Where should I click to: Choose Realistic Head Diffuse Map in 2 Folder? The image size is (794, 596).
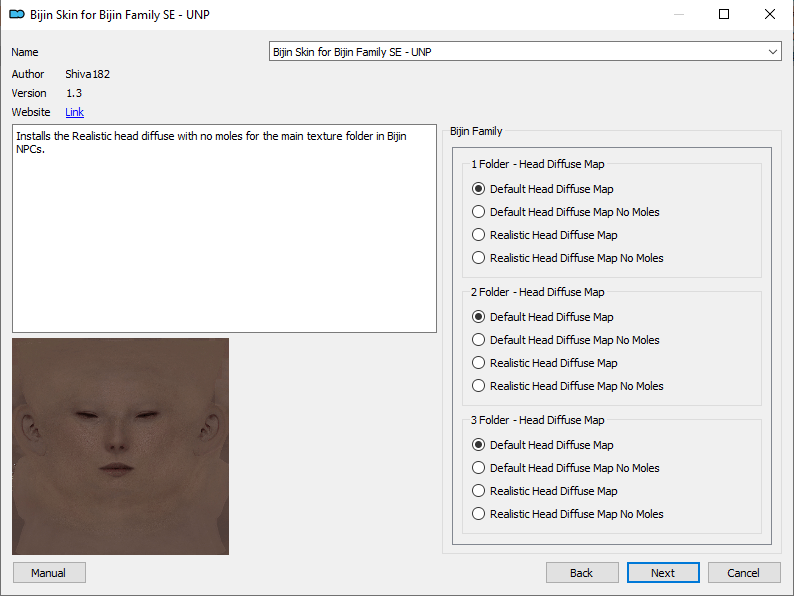[544, 363]
